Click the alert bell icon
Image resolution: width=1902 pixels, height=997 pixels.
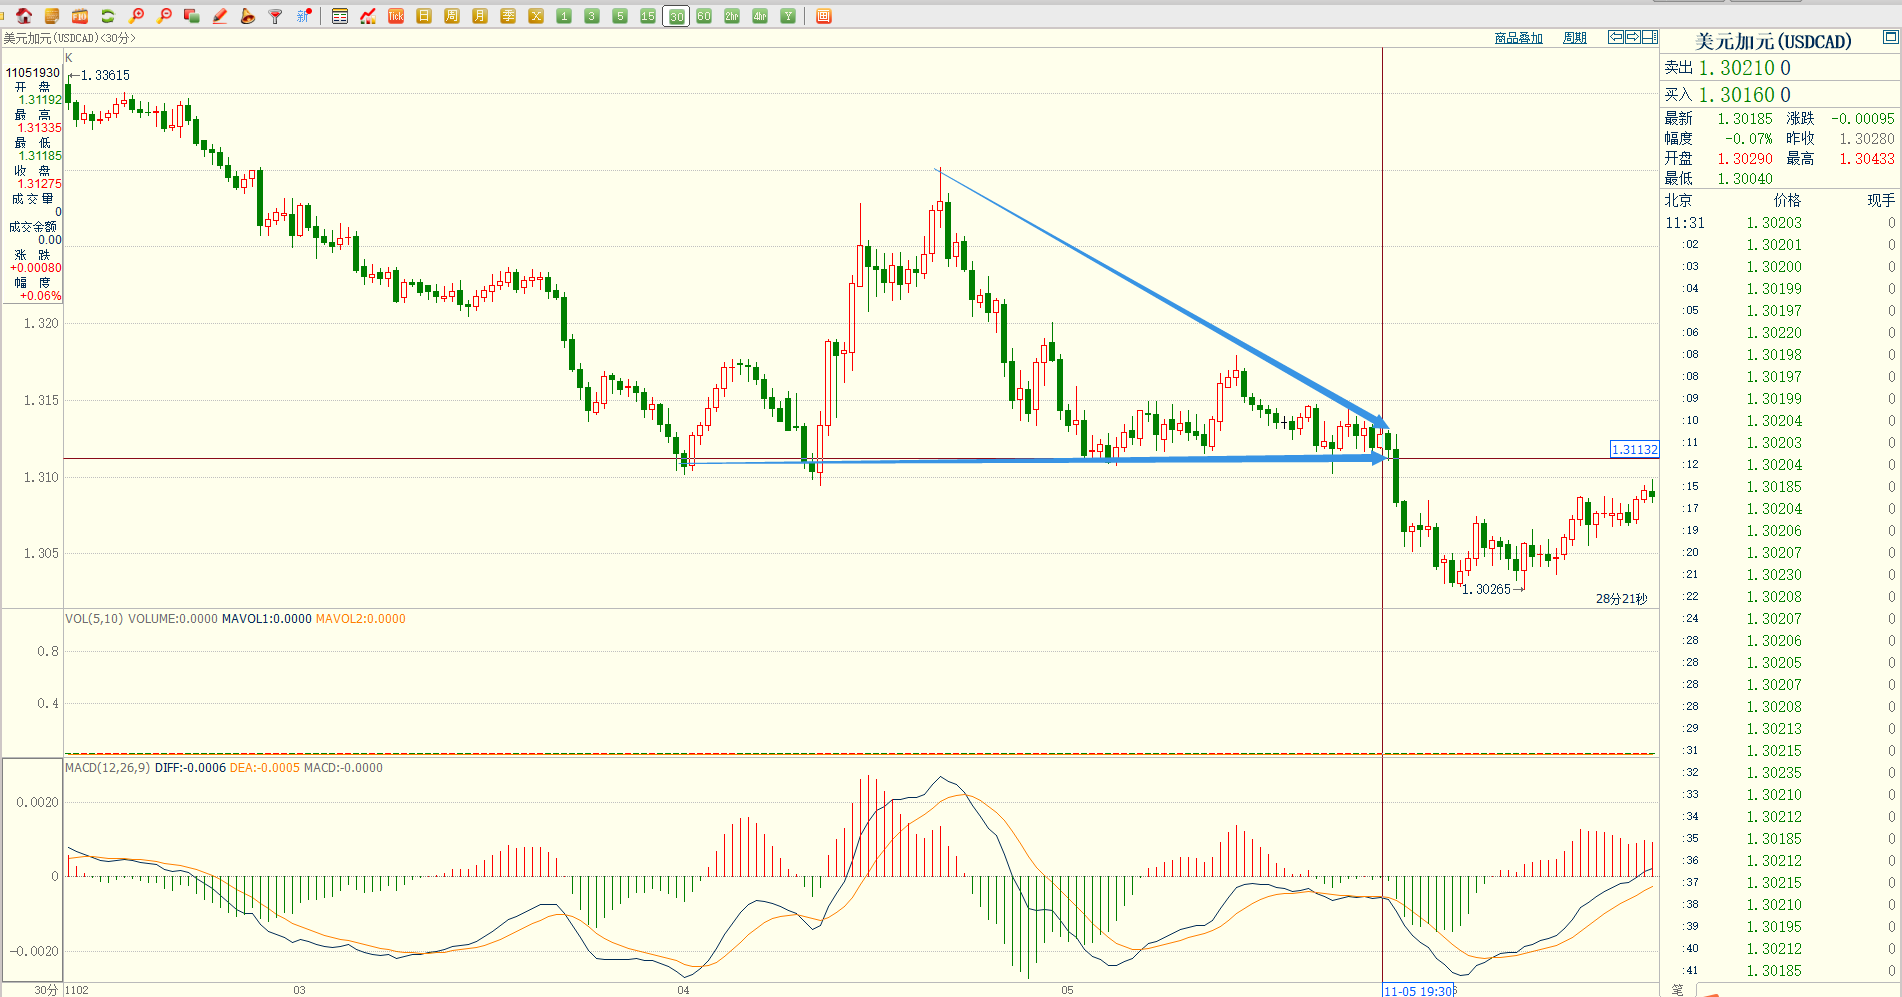tap(248, 16)
